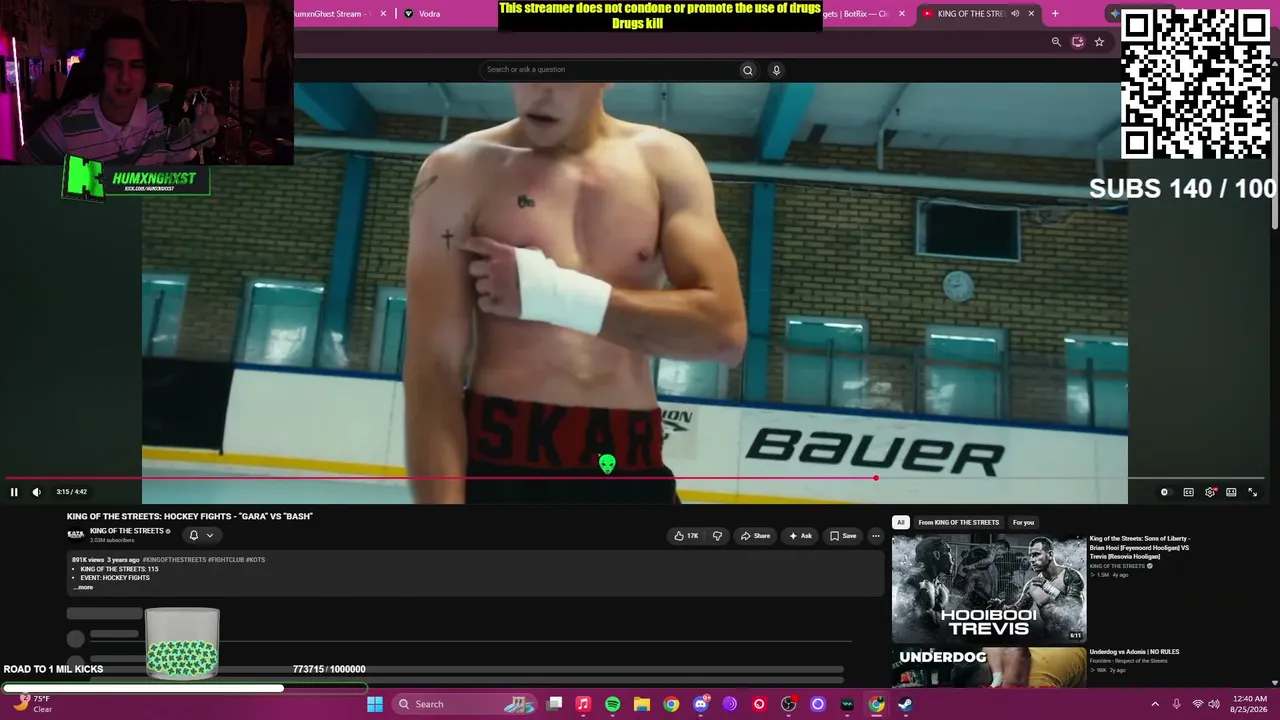
Task: Start voice search with the microphone icon
Action: tap(776, 70)
